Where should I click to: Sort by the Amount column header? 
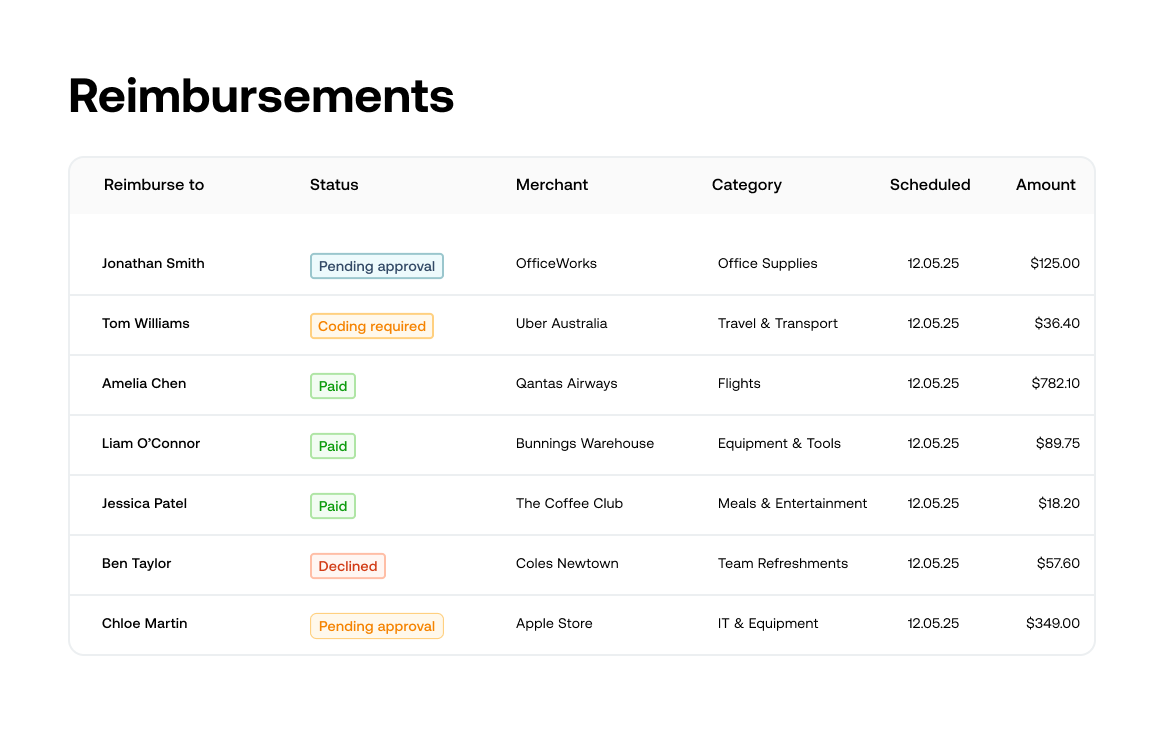coord(1046,185)
